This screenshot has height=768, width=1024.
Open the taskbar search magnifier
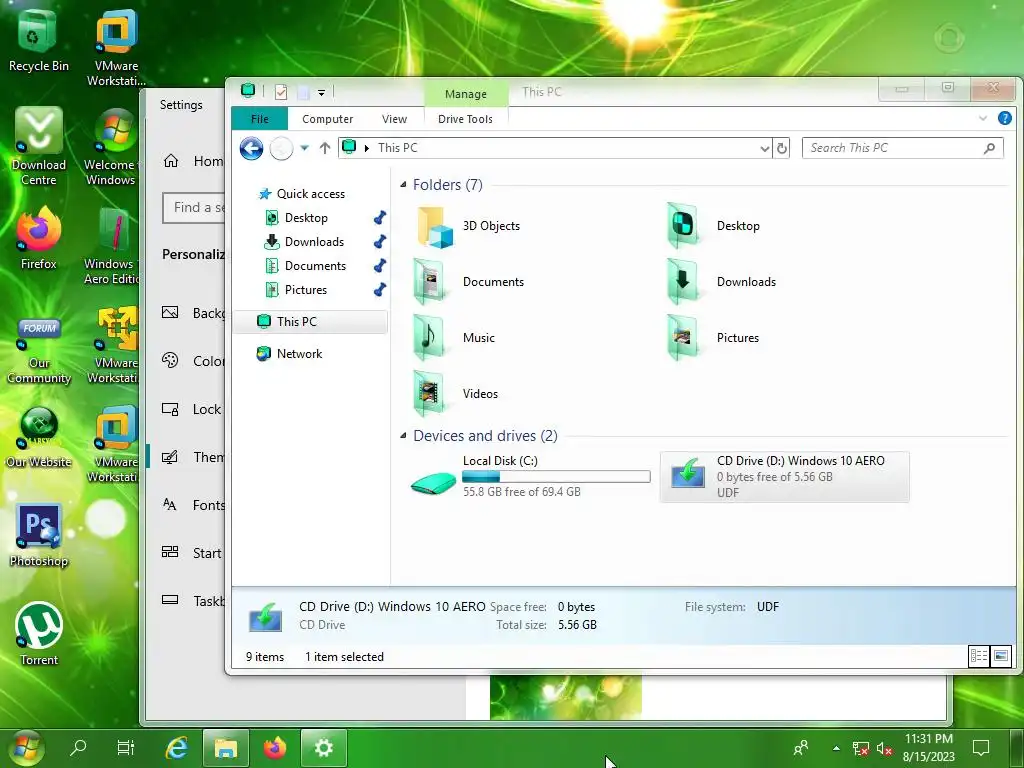coord(78,747)
